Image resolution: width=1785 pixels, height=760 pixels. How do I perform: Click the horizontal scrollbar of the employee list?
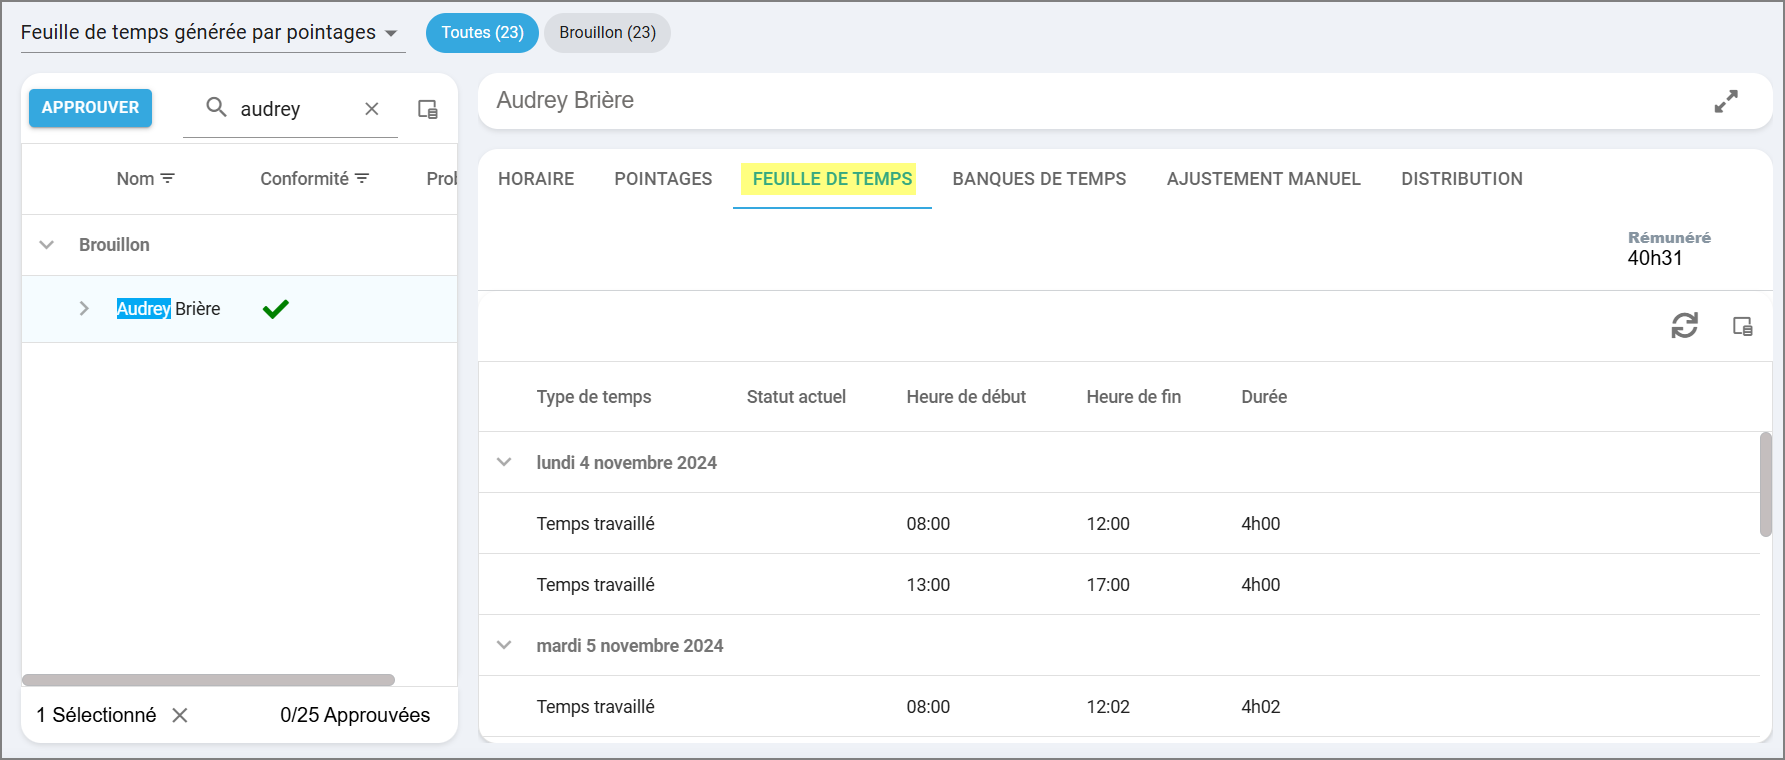(x=208, y=680)
